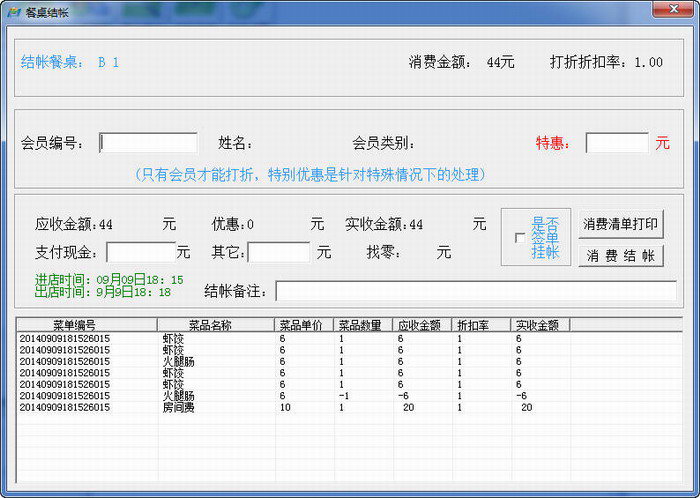Screen dimensions: 700x498
Task: Click the 消费清单打印 button
Action: 621,223
